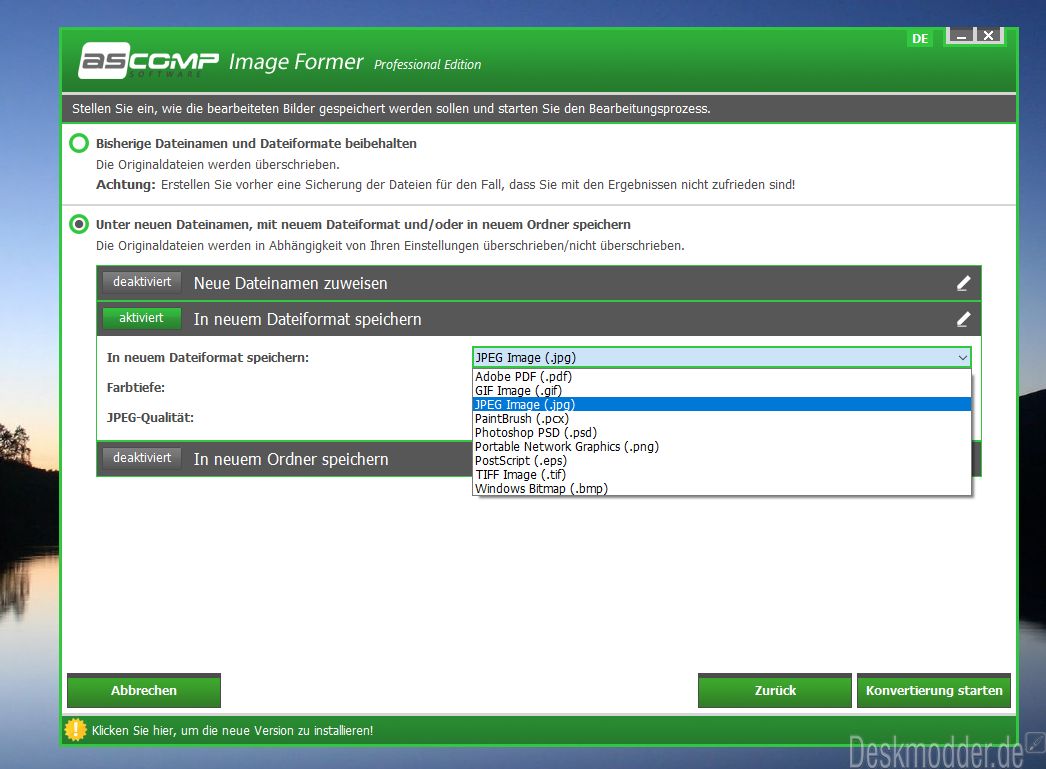Edit the 'Neue Dateinamen zuweisen' pencil icon
Viewport: 1046px width, 769px height.
(963, 283)
